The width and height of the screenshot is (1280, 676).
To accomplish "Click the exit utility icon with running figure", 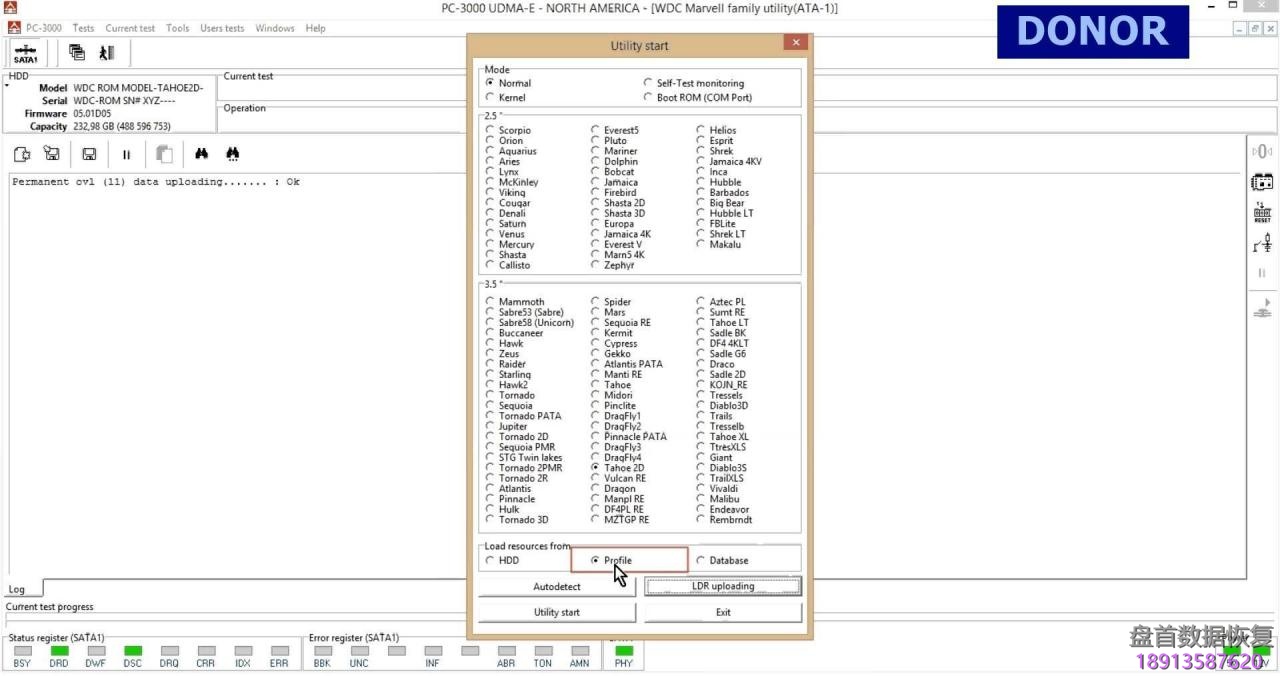I will click(107, 53).
